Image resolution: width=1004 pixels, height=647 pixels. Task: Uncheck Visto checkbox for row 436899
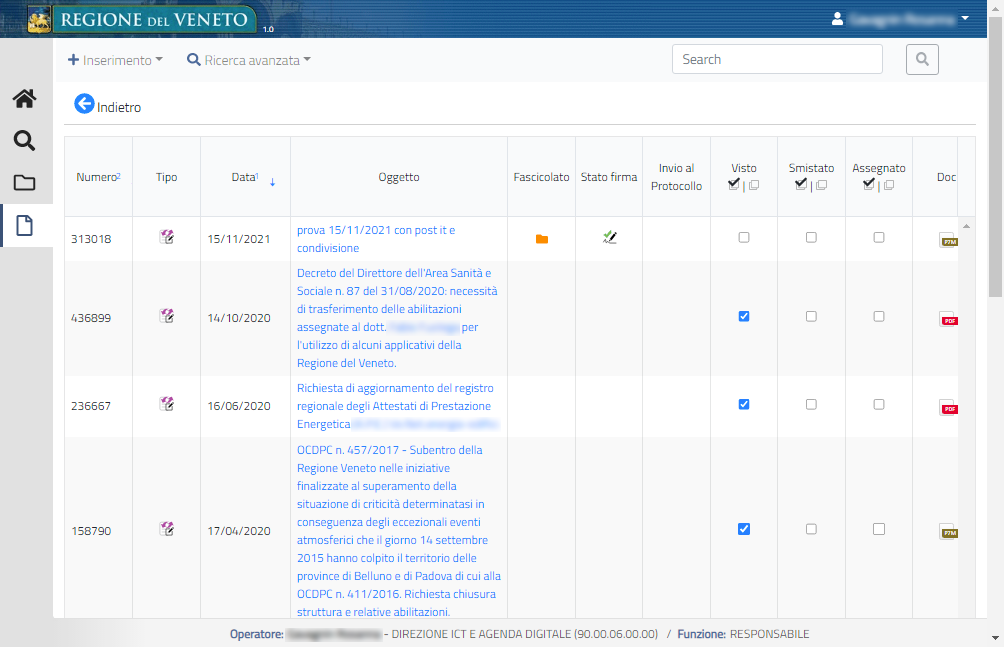coord(743,316)
